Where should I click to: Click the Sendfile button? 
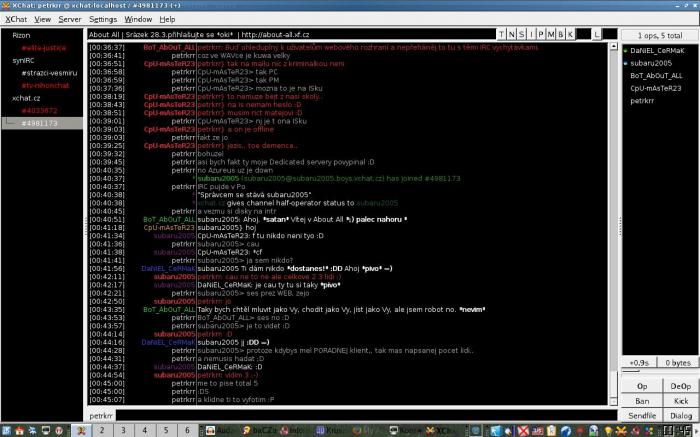point(642,416)
